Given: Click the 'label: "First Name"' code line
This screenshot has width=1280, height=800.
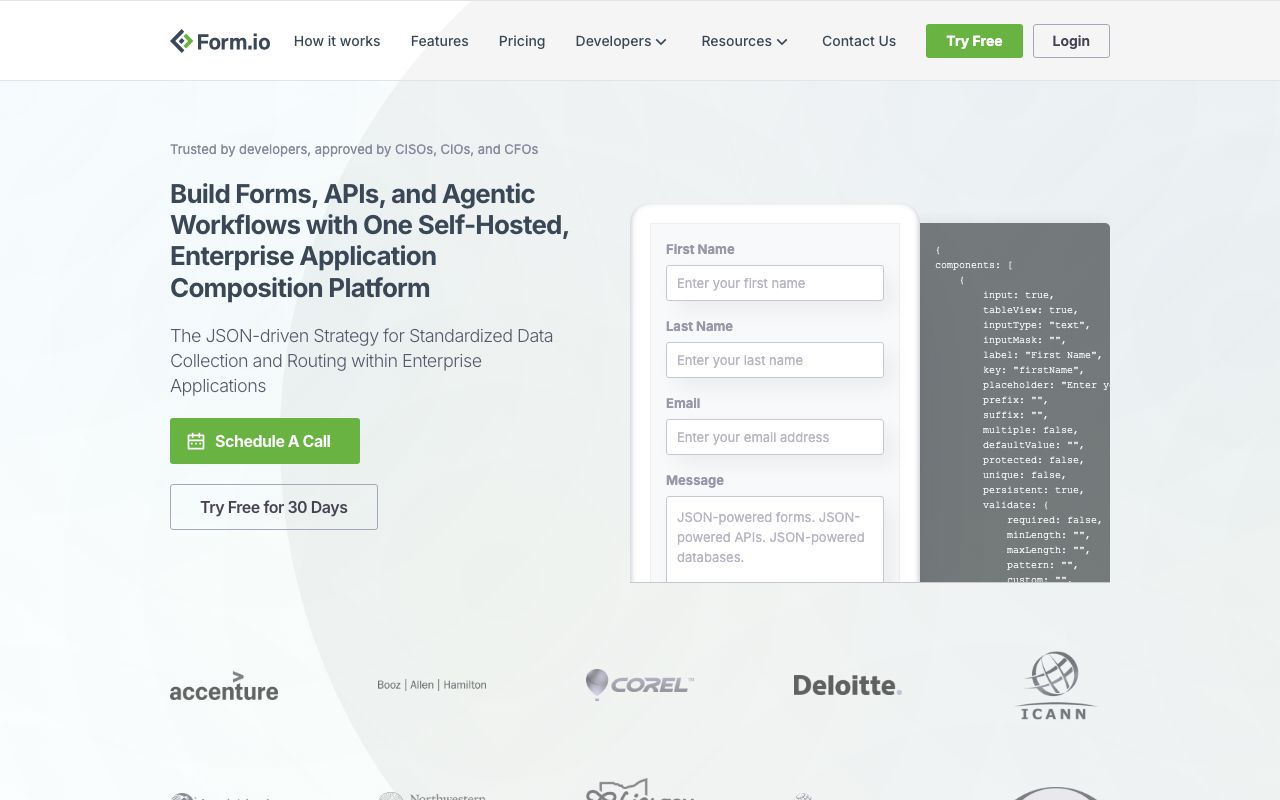Looking at the screenshot, I should [1042, 355].
